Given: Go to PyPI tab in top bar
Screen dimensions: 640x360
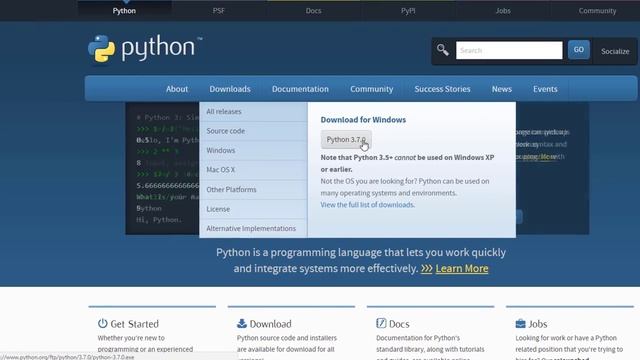Looking at the screenshot, I should (x=408, y=11).
